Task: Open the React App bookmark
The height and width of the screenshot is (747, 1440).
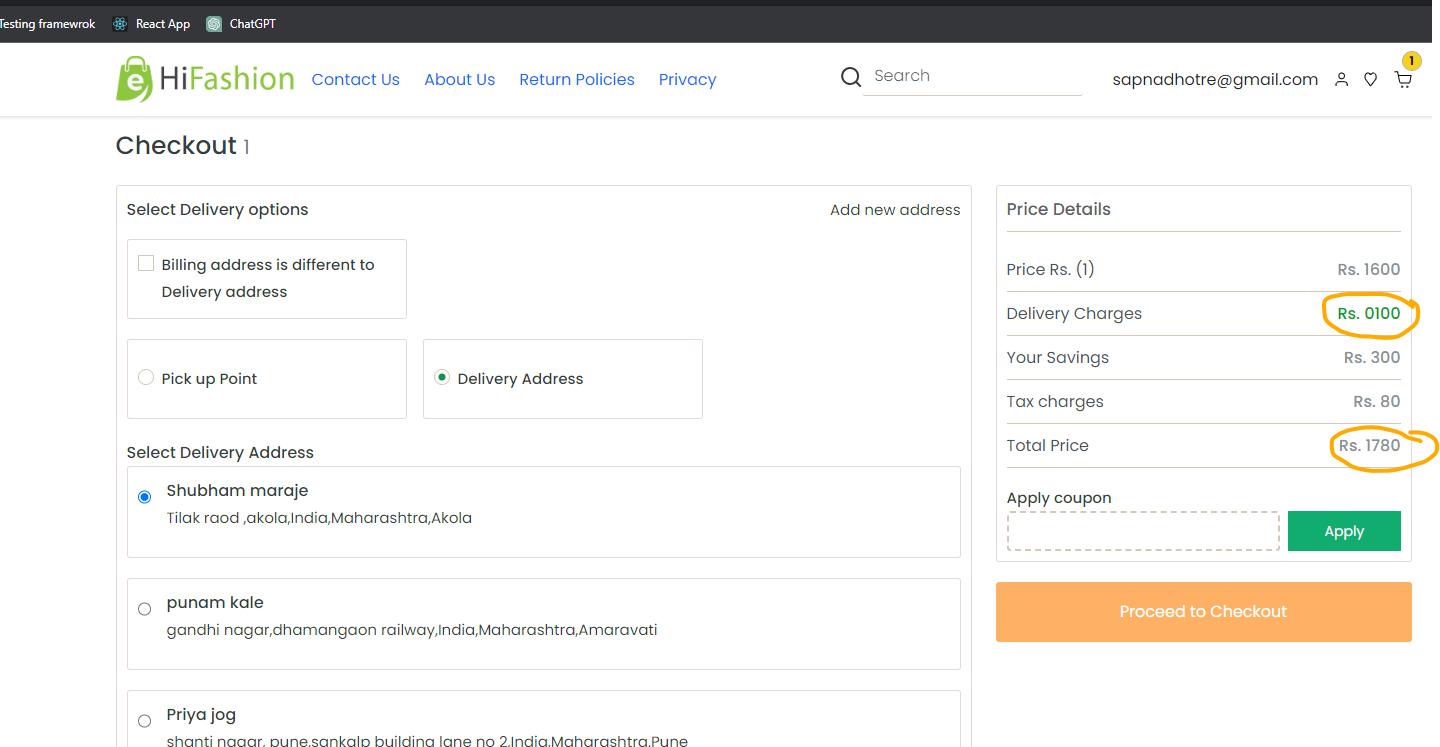Action: click(x=151, y=24)
